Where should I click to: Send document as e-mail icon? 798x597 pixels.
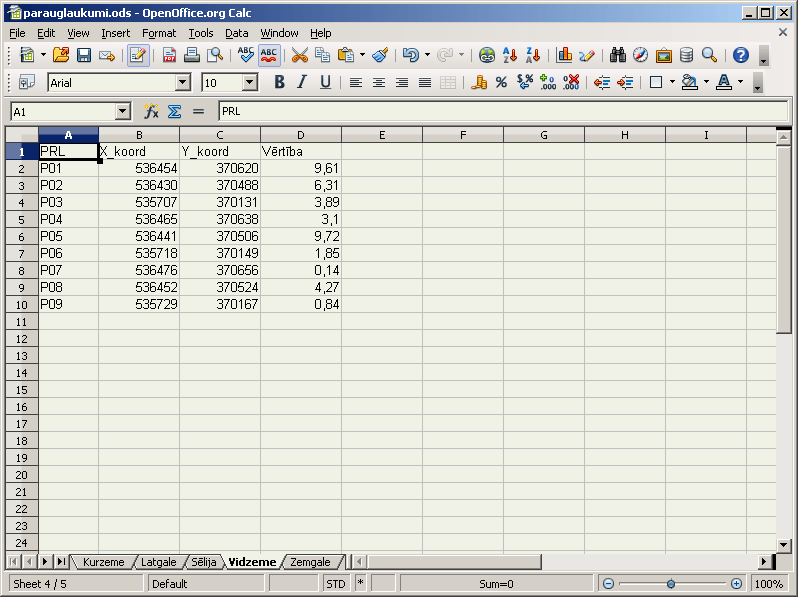(107, 55)
